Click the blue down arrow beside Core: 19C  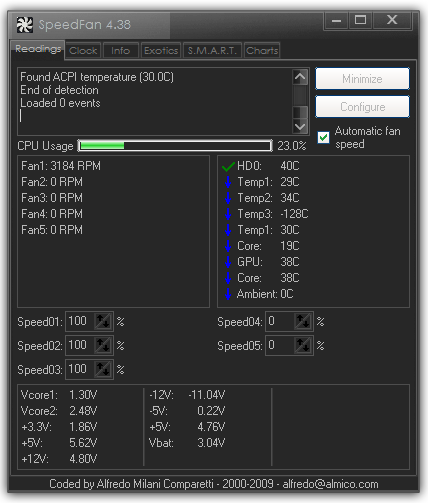pyautogui.click(x=228, y=246)
